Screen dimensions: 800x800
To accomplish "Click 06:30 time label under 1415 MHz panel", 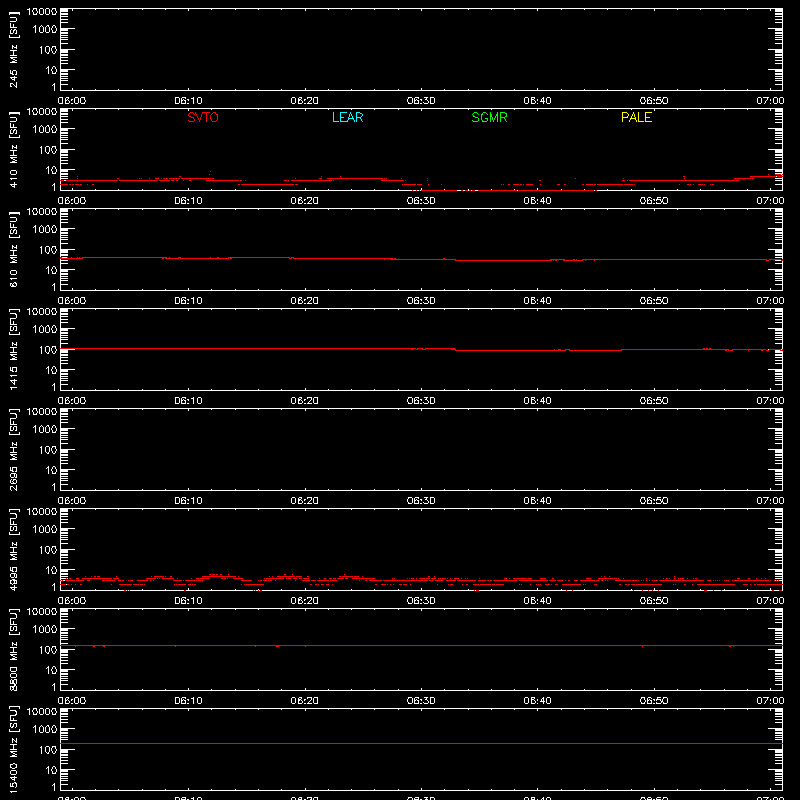I will coord(421,401).
